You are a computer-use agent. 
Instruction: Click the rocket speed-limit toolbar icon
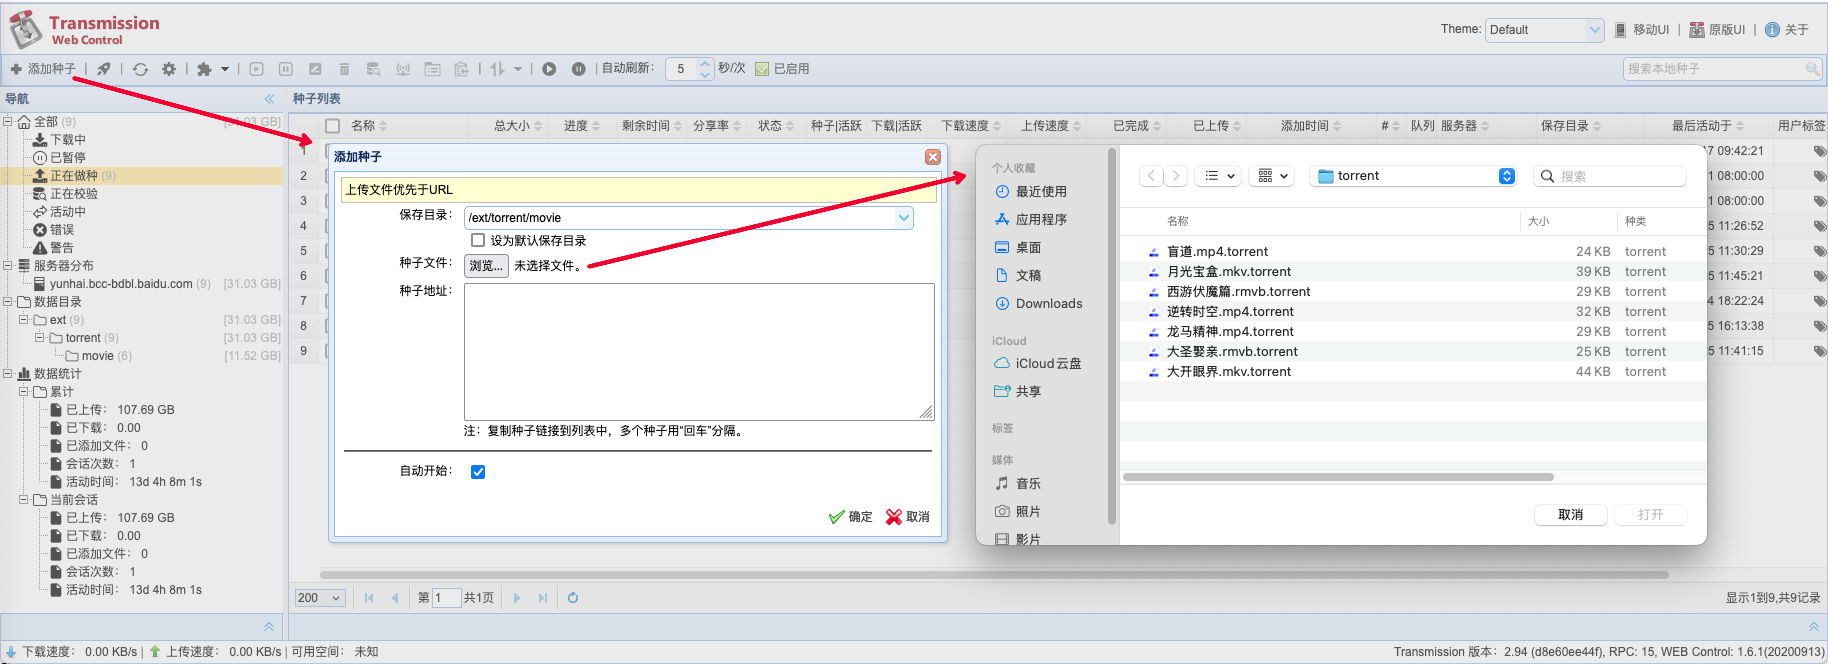pyautogui.click(x=104, y=69)
